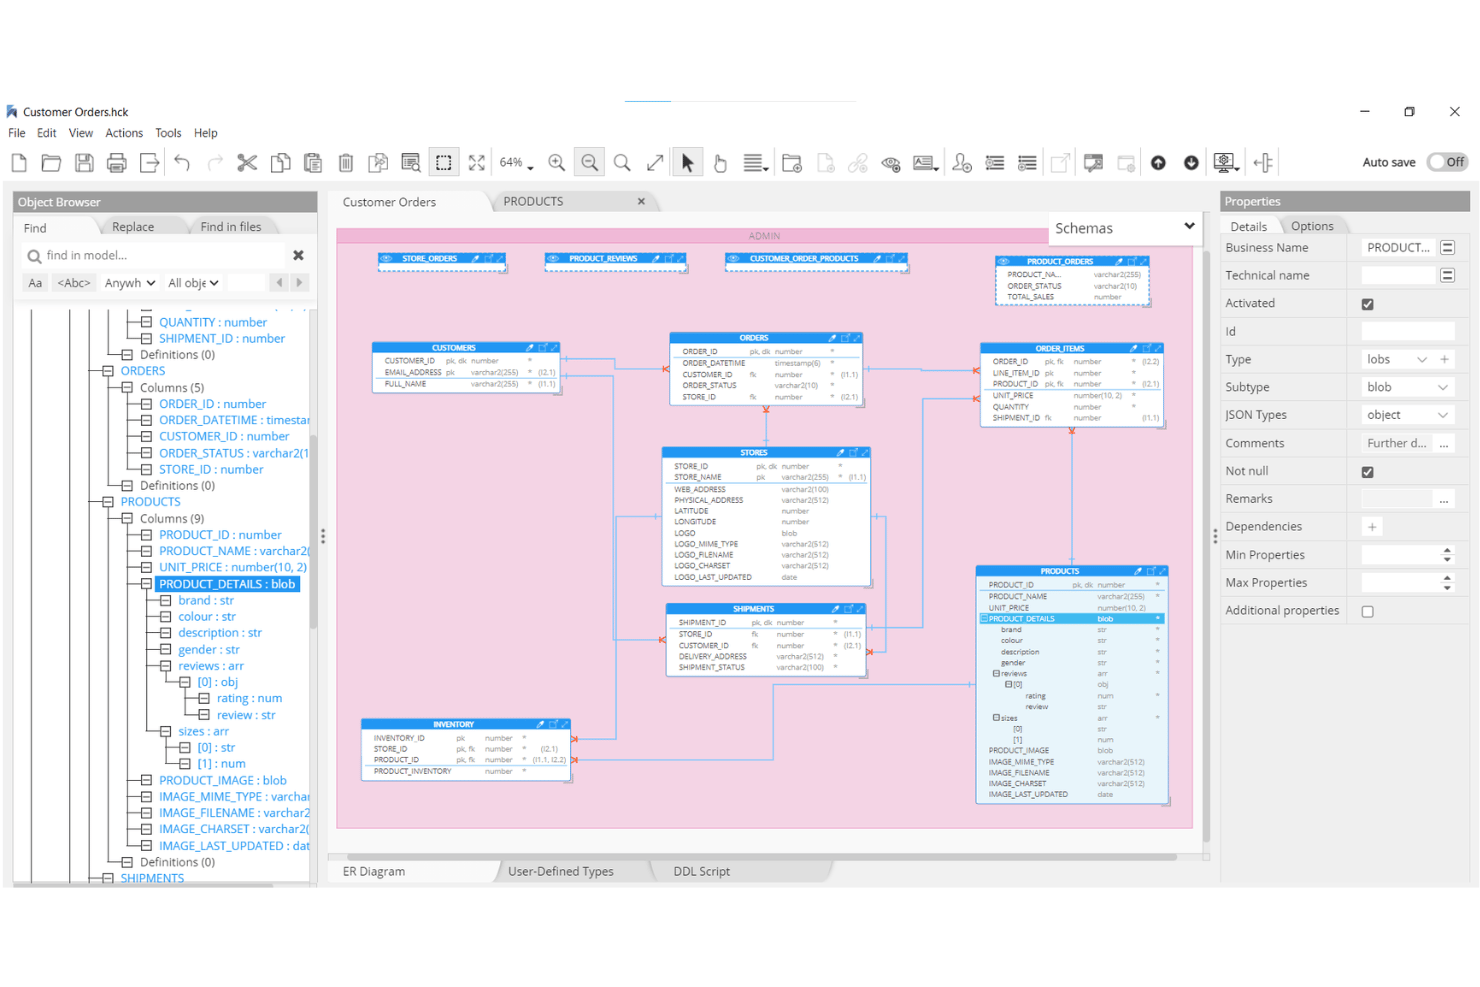Click the diagram horizontal scrollbar
Viewport: 1480px width, 987px height.
point(762,857)
